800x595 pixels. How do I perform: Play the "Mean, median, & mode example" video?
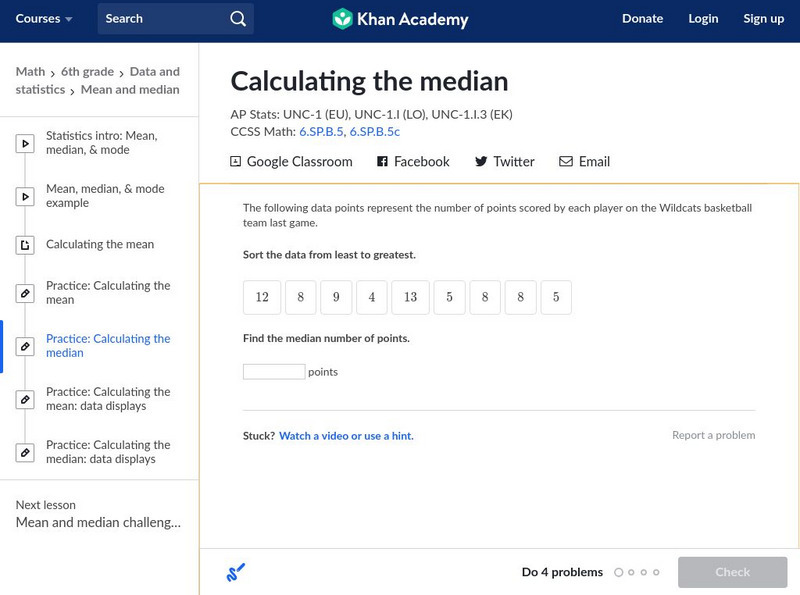25,193
